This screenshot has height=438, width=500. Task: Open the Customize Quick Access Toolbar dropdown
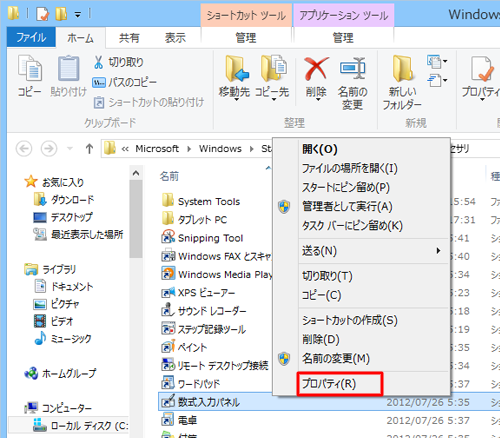[x=78, y=15]
